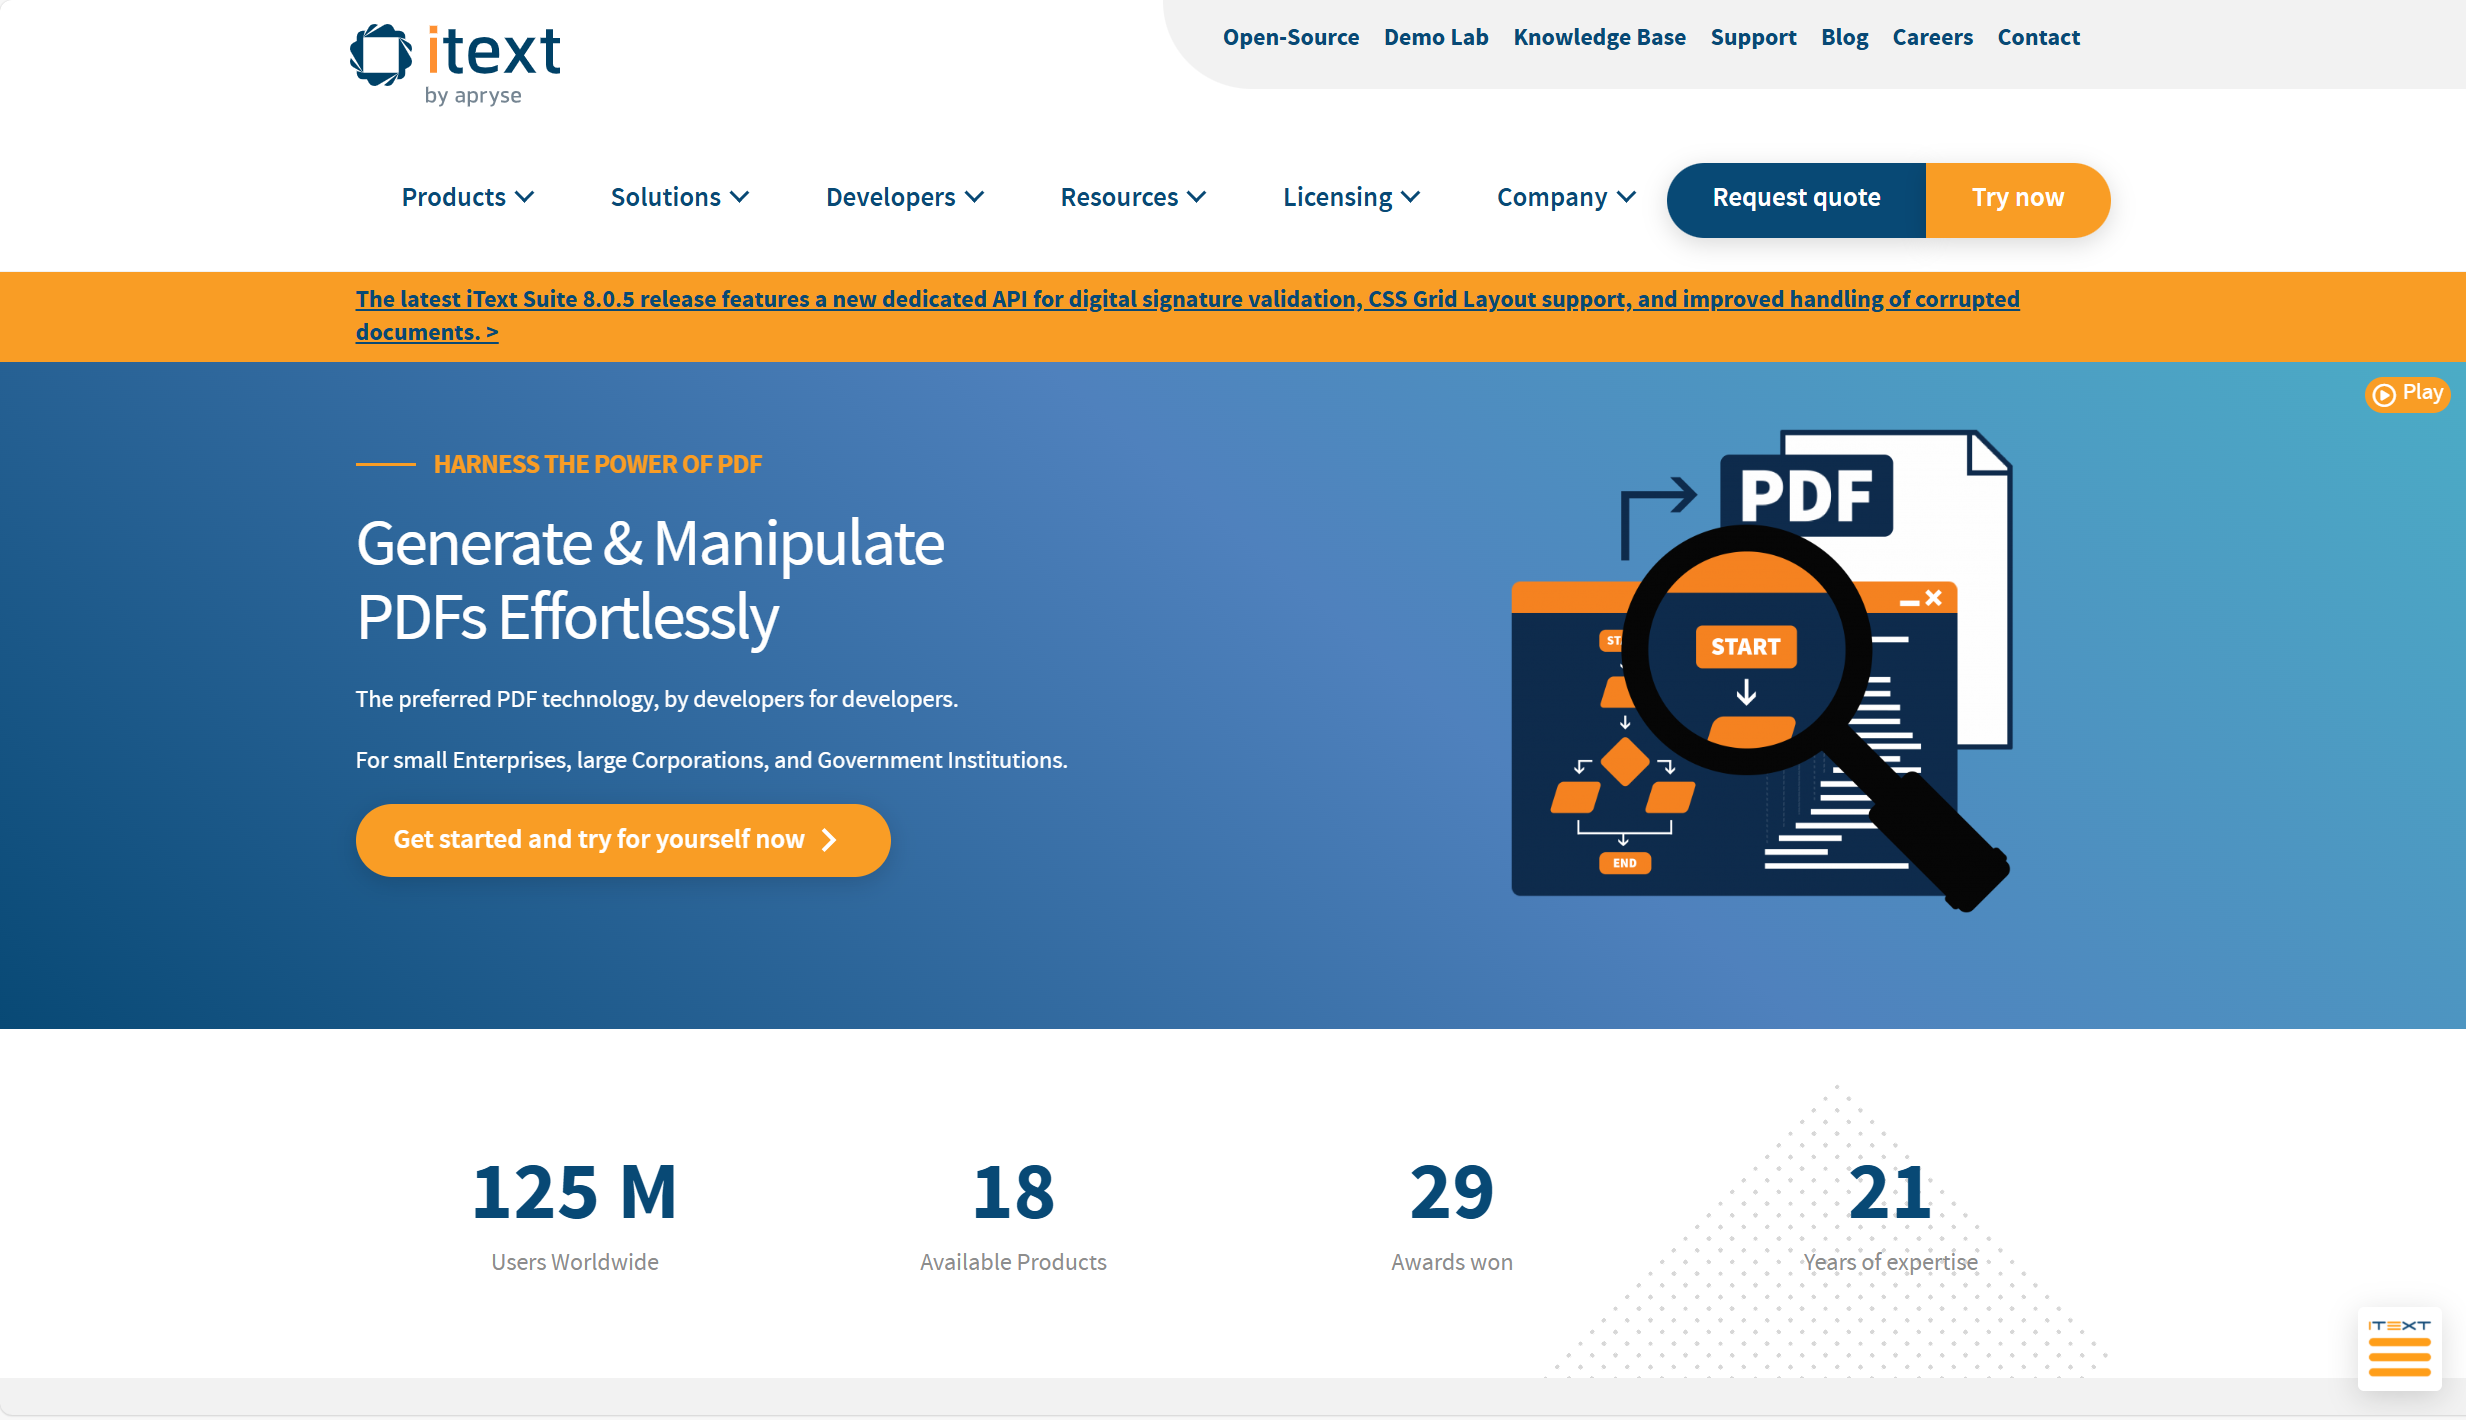The width and height of the screenshot is (2466, 1420).
Task: Open the iText floating menu widget
Action: pyautogui.click(x=2398, y=1350)
